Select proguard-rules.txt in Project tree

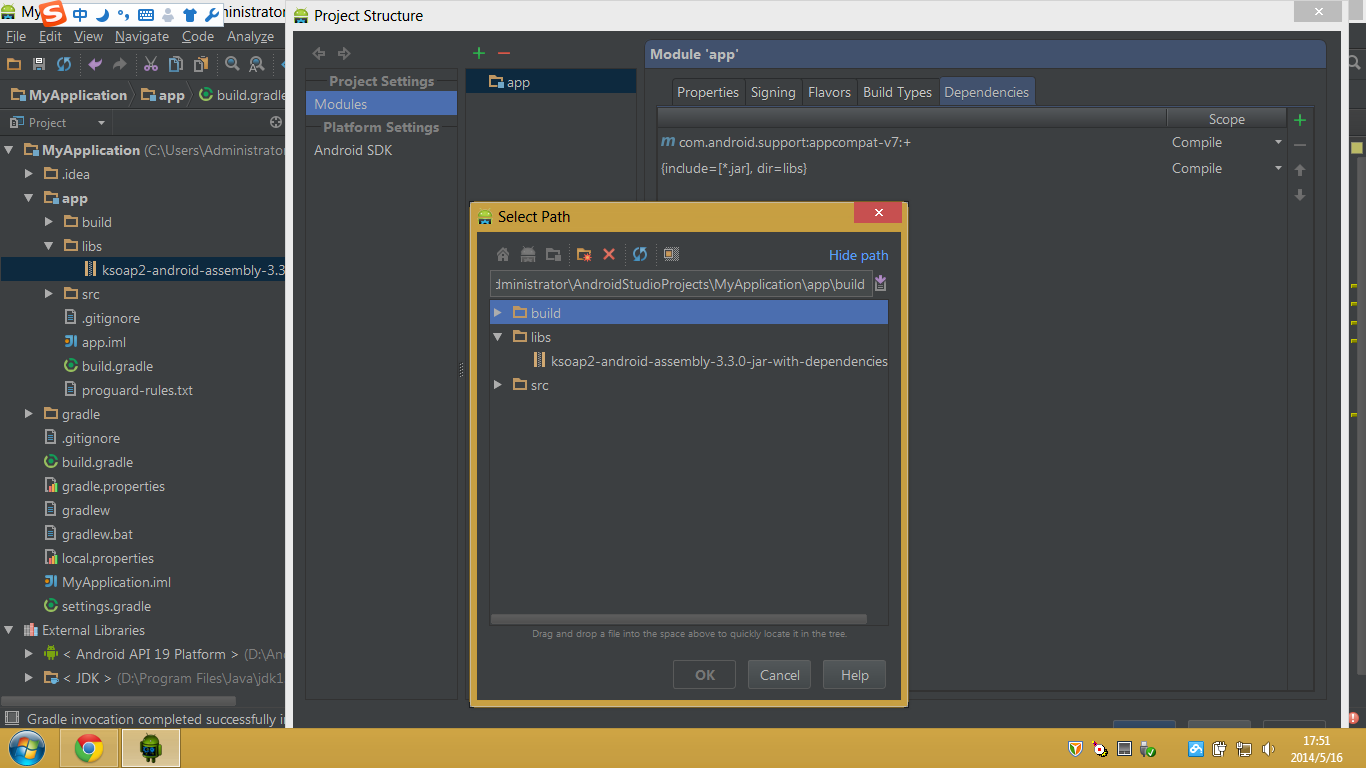click(x=137, y=390)
